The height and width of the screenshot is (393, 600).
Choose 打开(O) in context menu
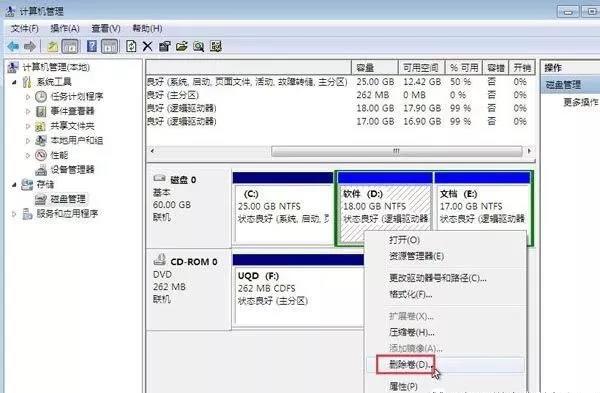click(x=446, y=240)
